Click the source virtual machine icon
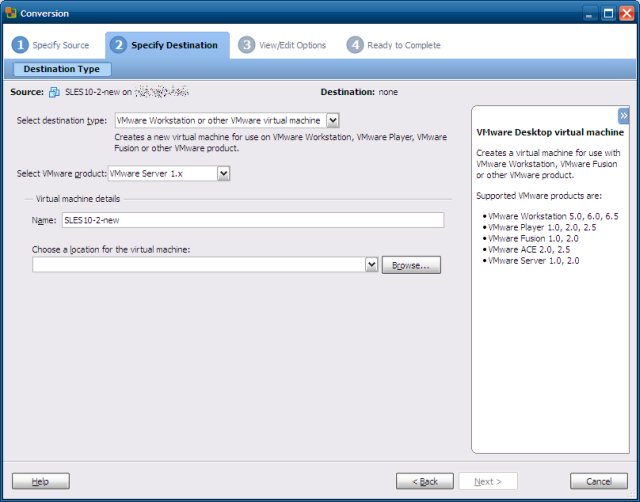This screenshot has height=502, width=640. click(x=54, y=92)
